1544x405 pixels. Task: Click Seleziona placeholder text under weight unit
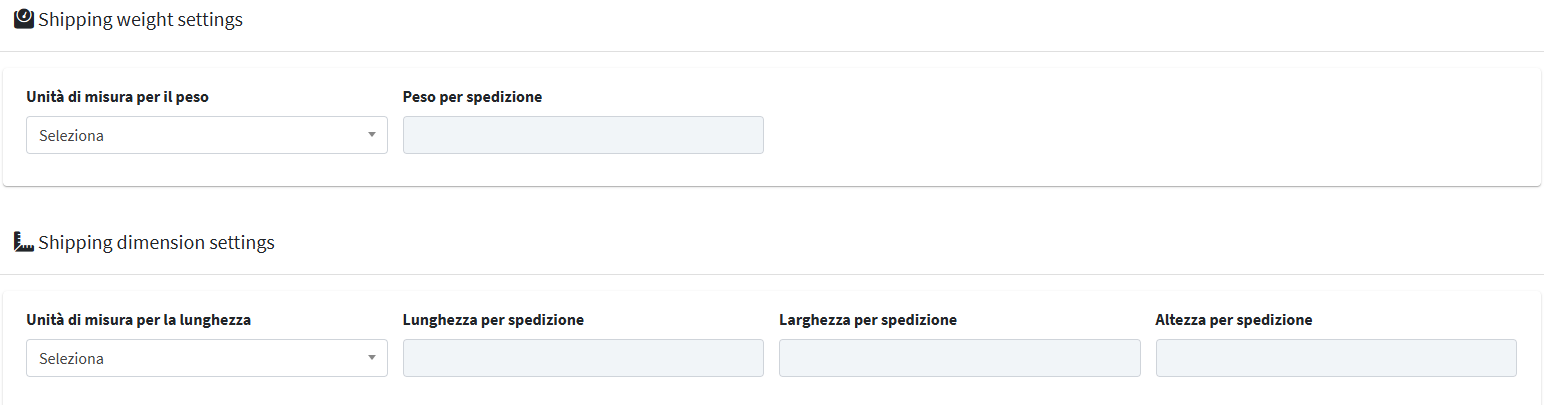point(71,135)
